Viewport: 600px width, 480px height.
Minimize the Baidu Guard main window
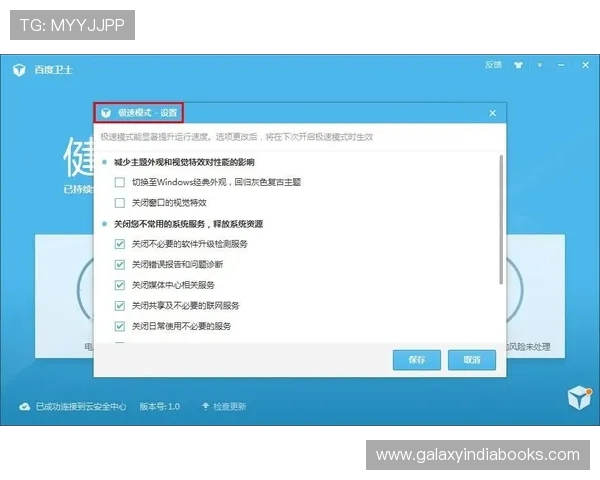pos(561,65)
